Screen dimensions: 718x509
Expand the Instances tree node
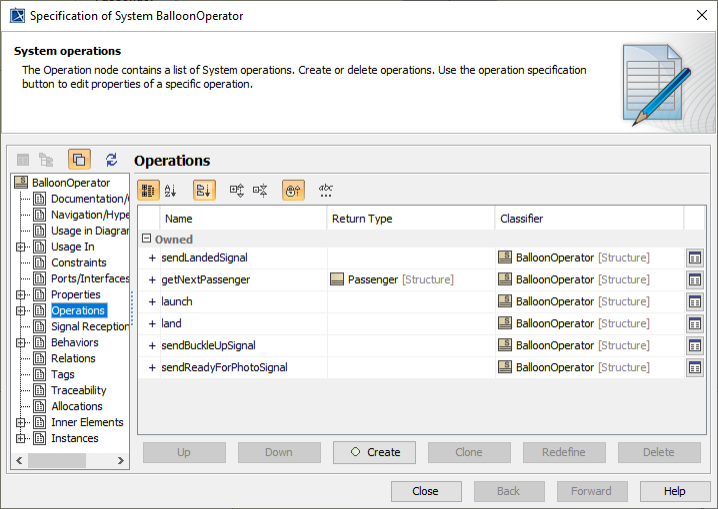coord(20,439)
